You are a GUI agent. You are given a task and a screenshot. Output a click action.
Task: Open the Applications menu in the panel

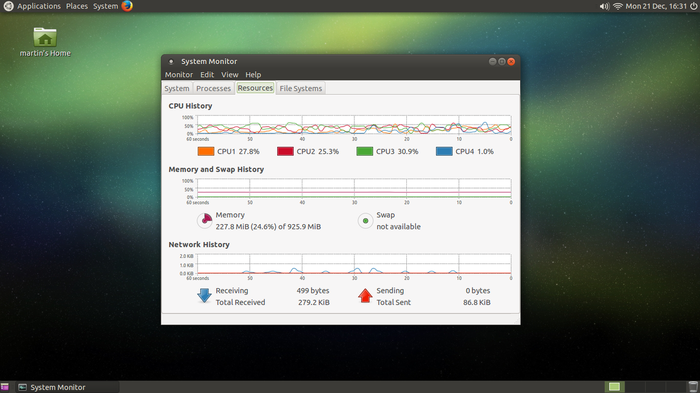click(x=38, y=6)
